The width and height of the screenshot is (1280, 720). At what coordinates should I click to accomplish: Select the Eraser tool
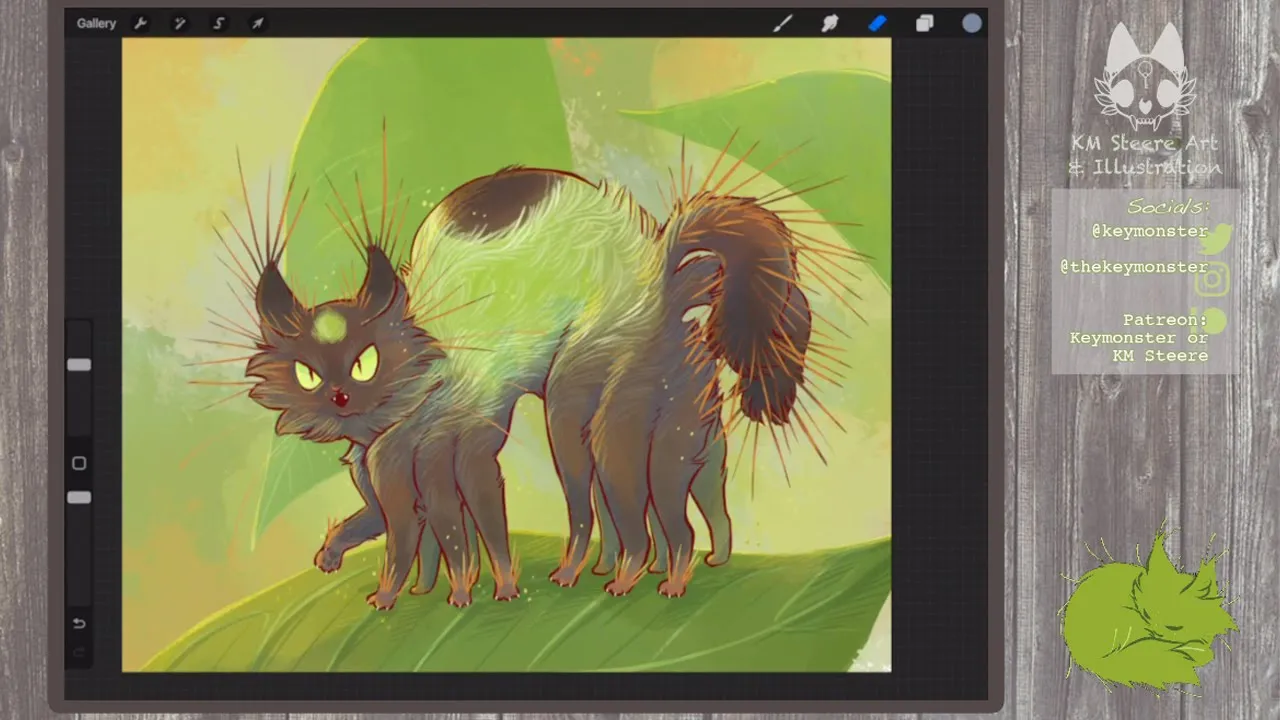[x=877, y=23]
